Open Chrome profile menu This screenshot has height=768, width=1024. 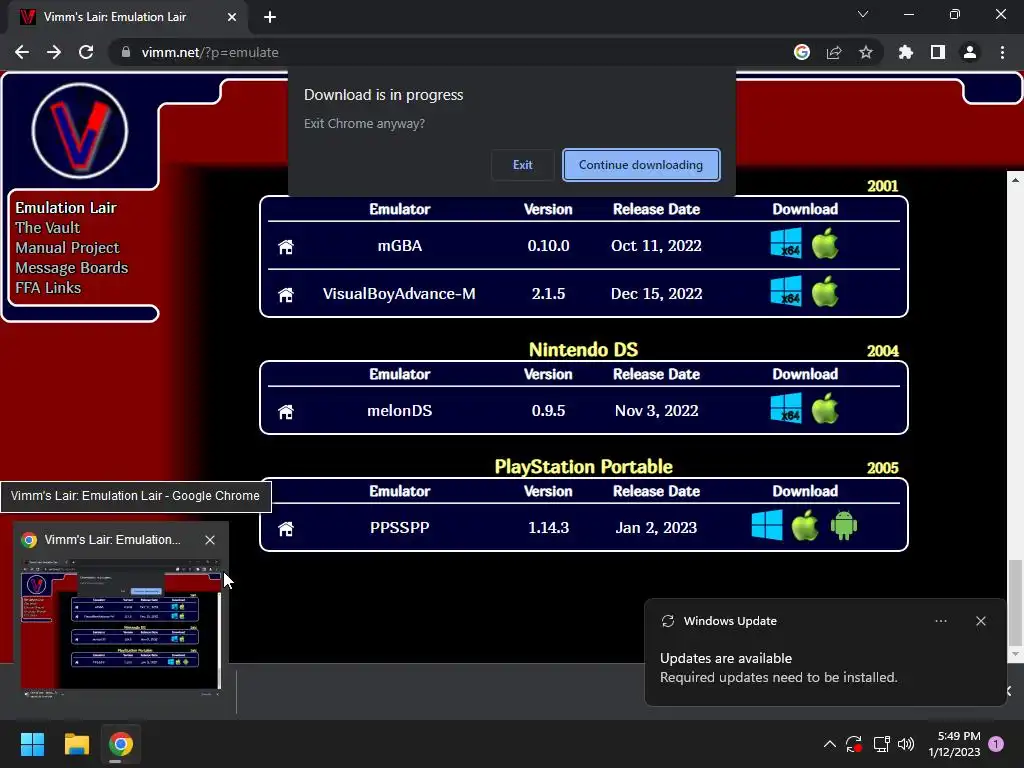click(970, 52)
